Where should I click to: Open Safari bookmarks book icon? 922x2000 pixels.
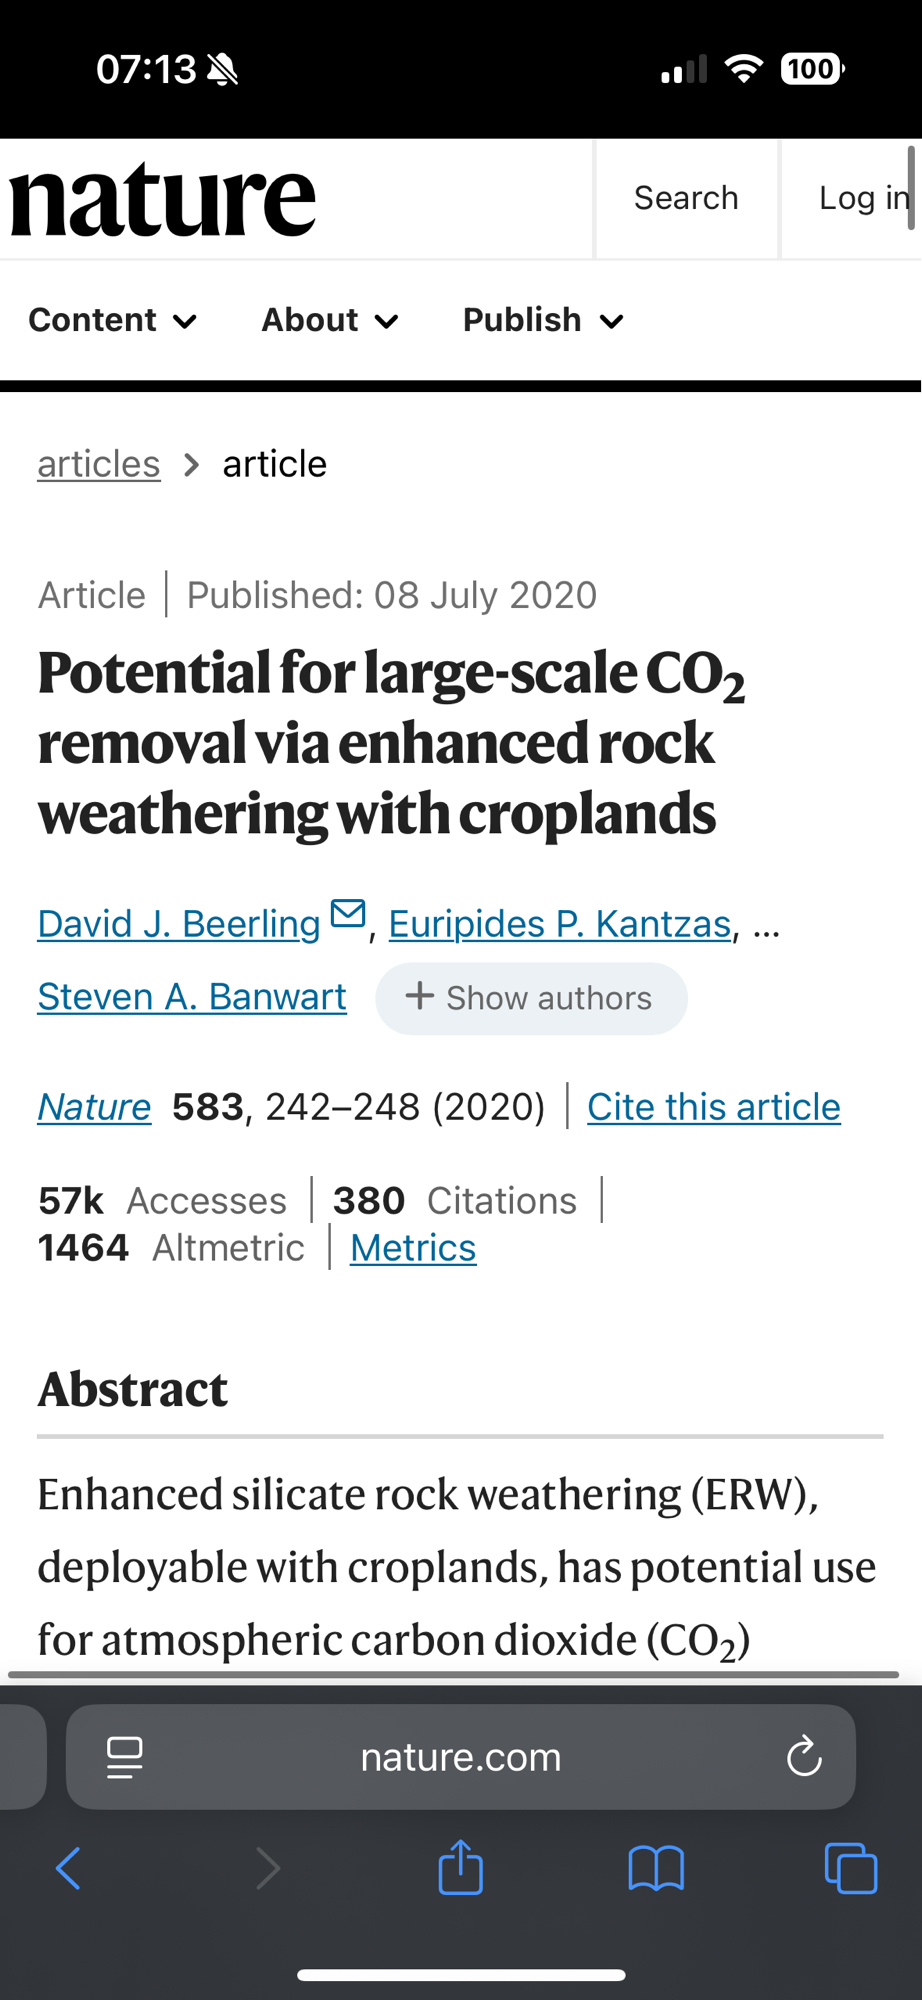(x=656, y=1867)
